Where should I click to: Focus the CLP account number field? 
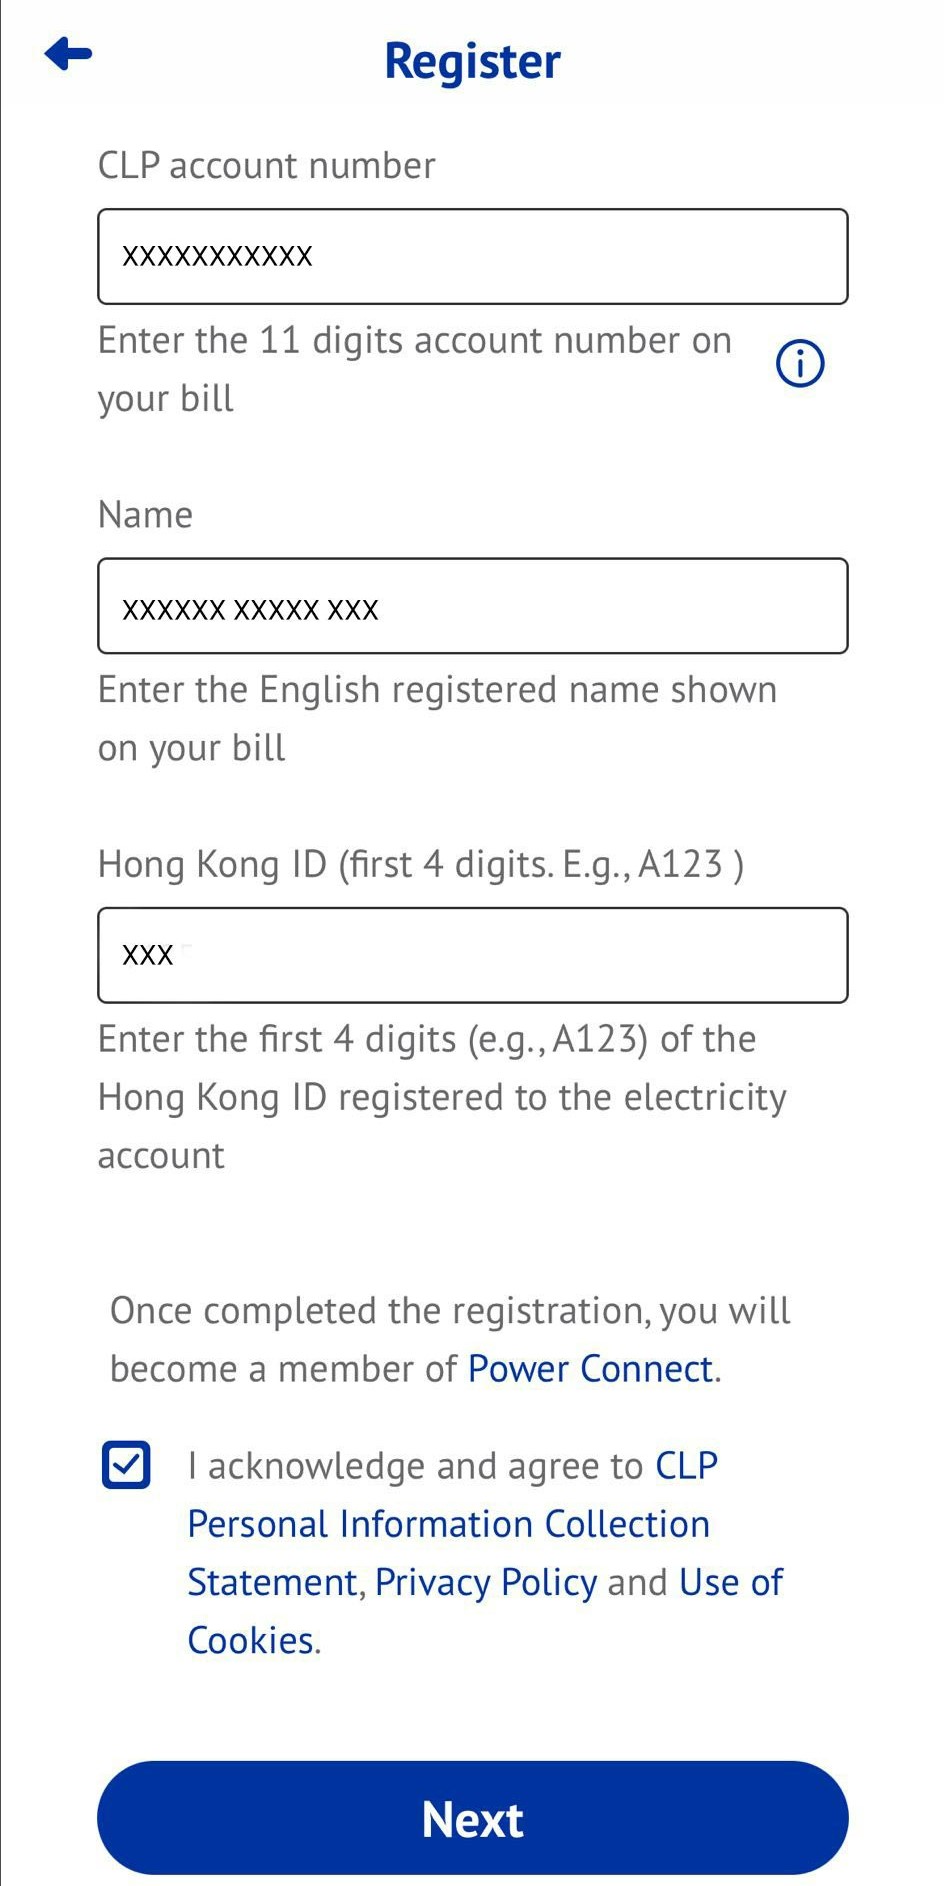(472, 256)
